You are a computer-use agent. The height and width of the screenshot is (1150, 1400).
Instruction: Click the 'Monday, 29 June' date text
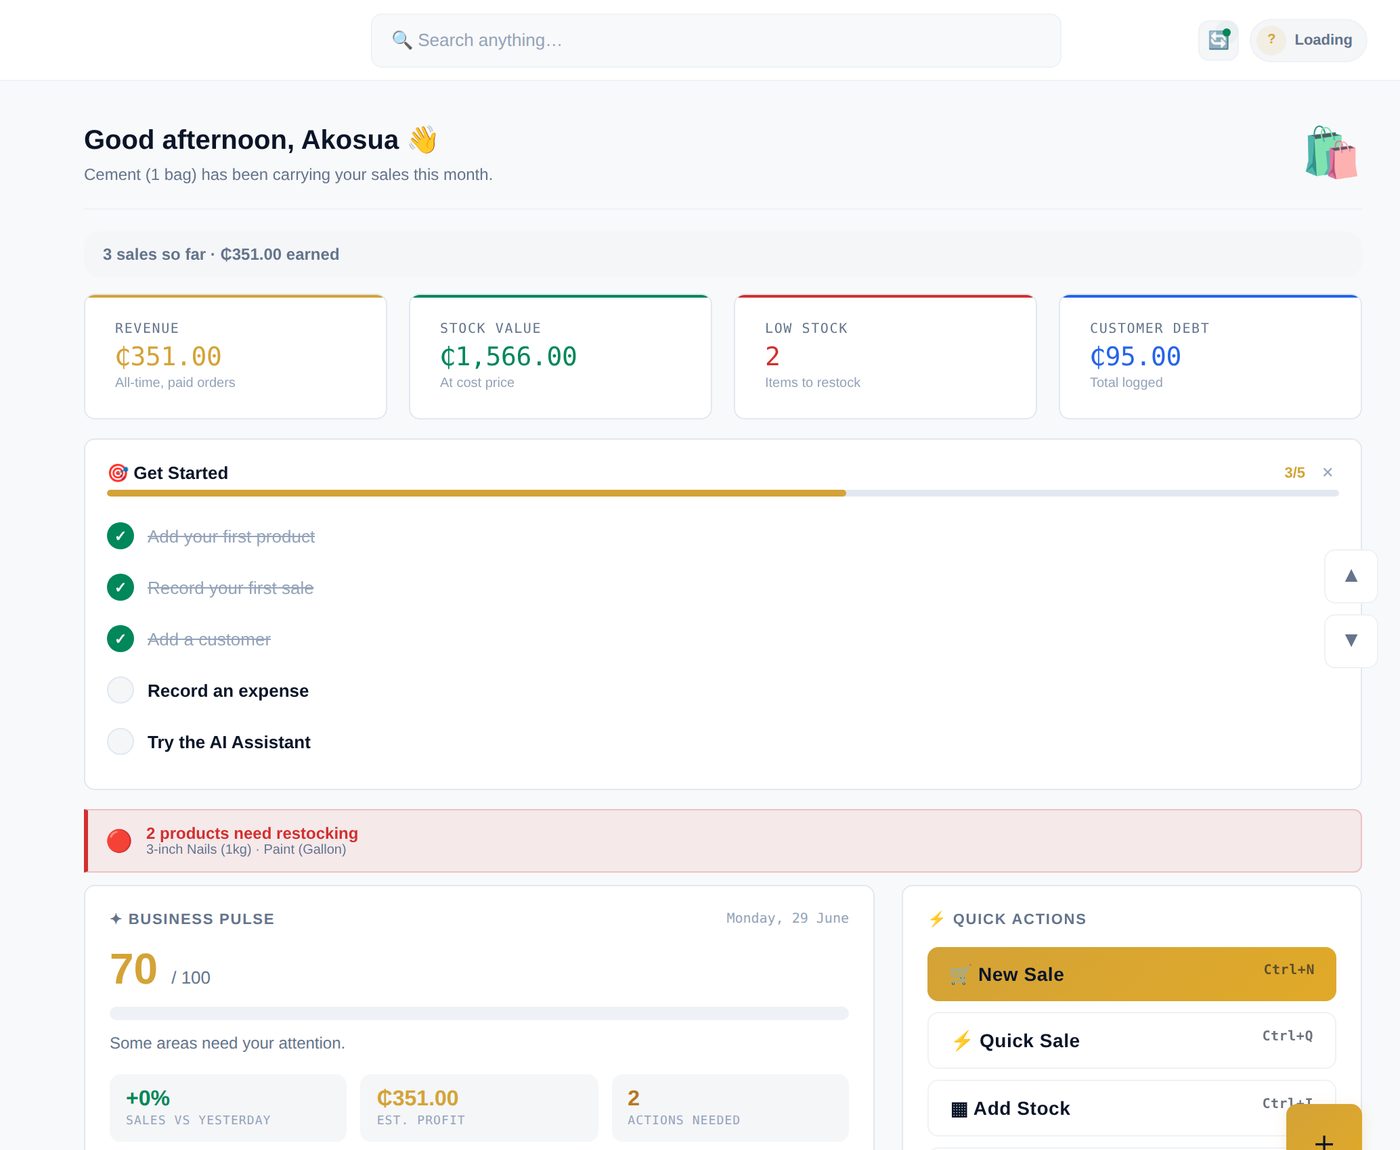[787, 918]
